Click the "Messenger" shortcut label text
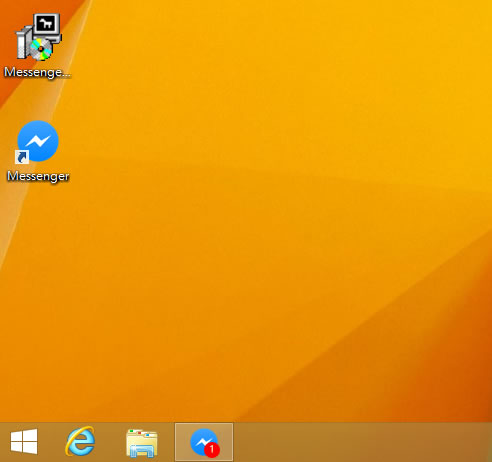The width and height of the screenshot is (492, 462). click(x=38, y=176)
